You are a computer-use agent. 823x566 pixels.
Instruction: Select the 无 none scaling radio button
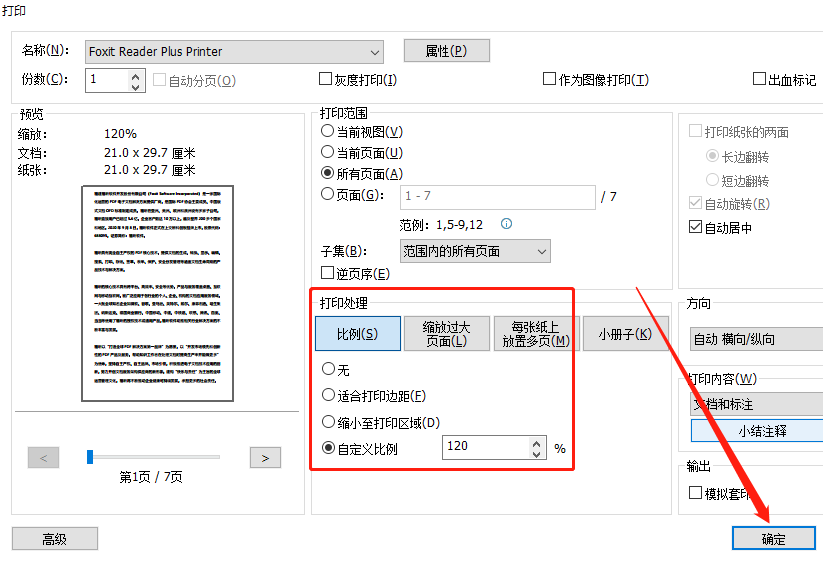coord(329,369)
